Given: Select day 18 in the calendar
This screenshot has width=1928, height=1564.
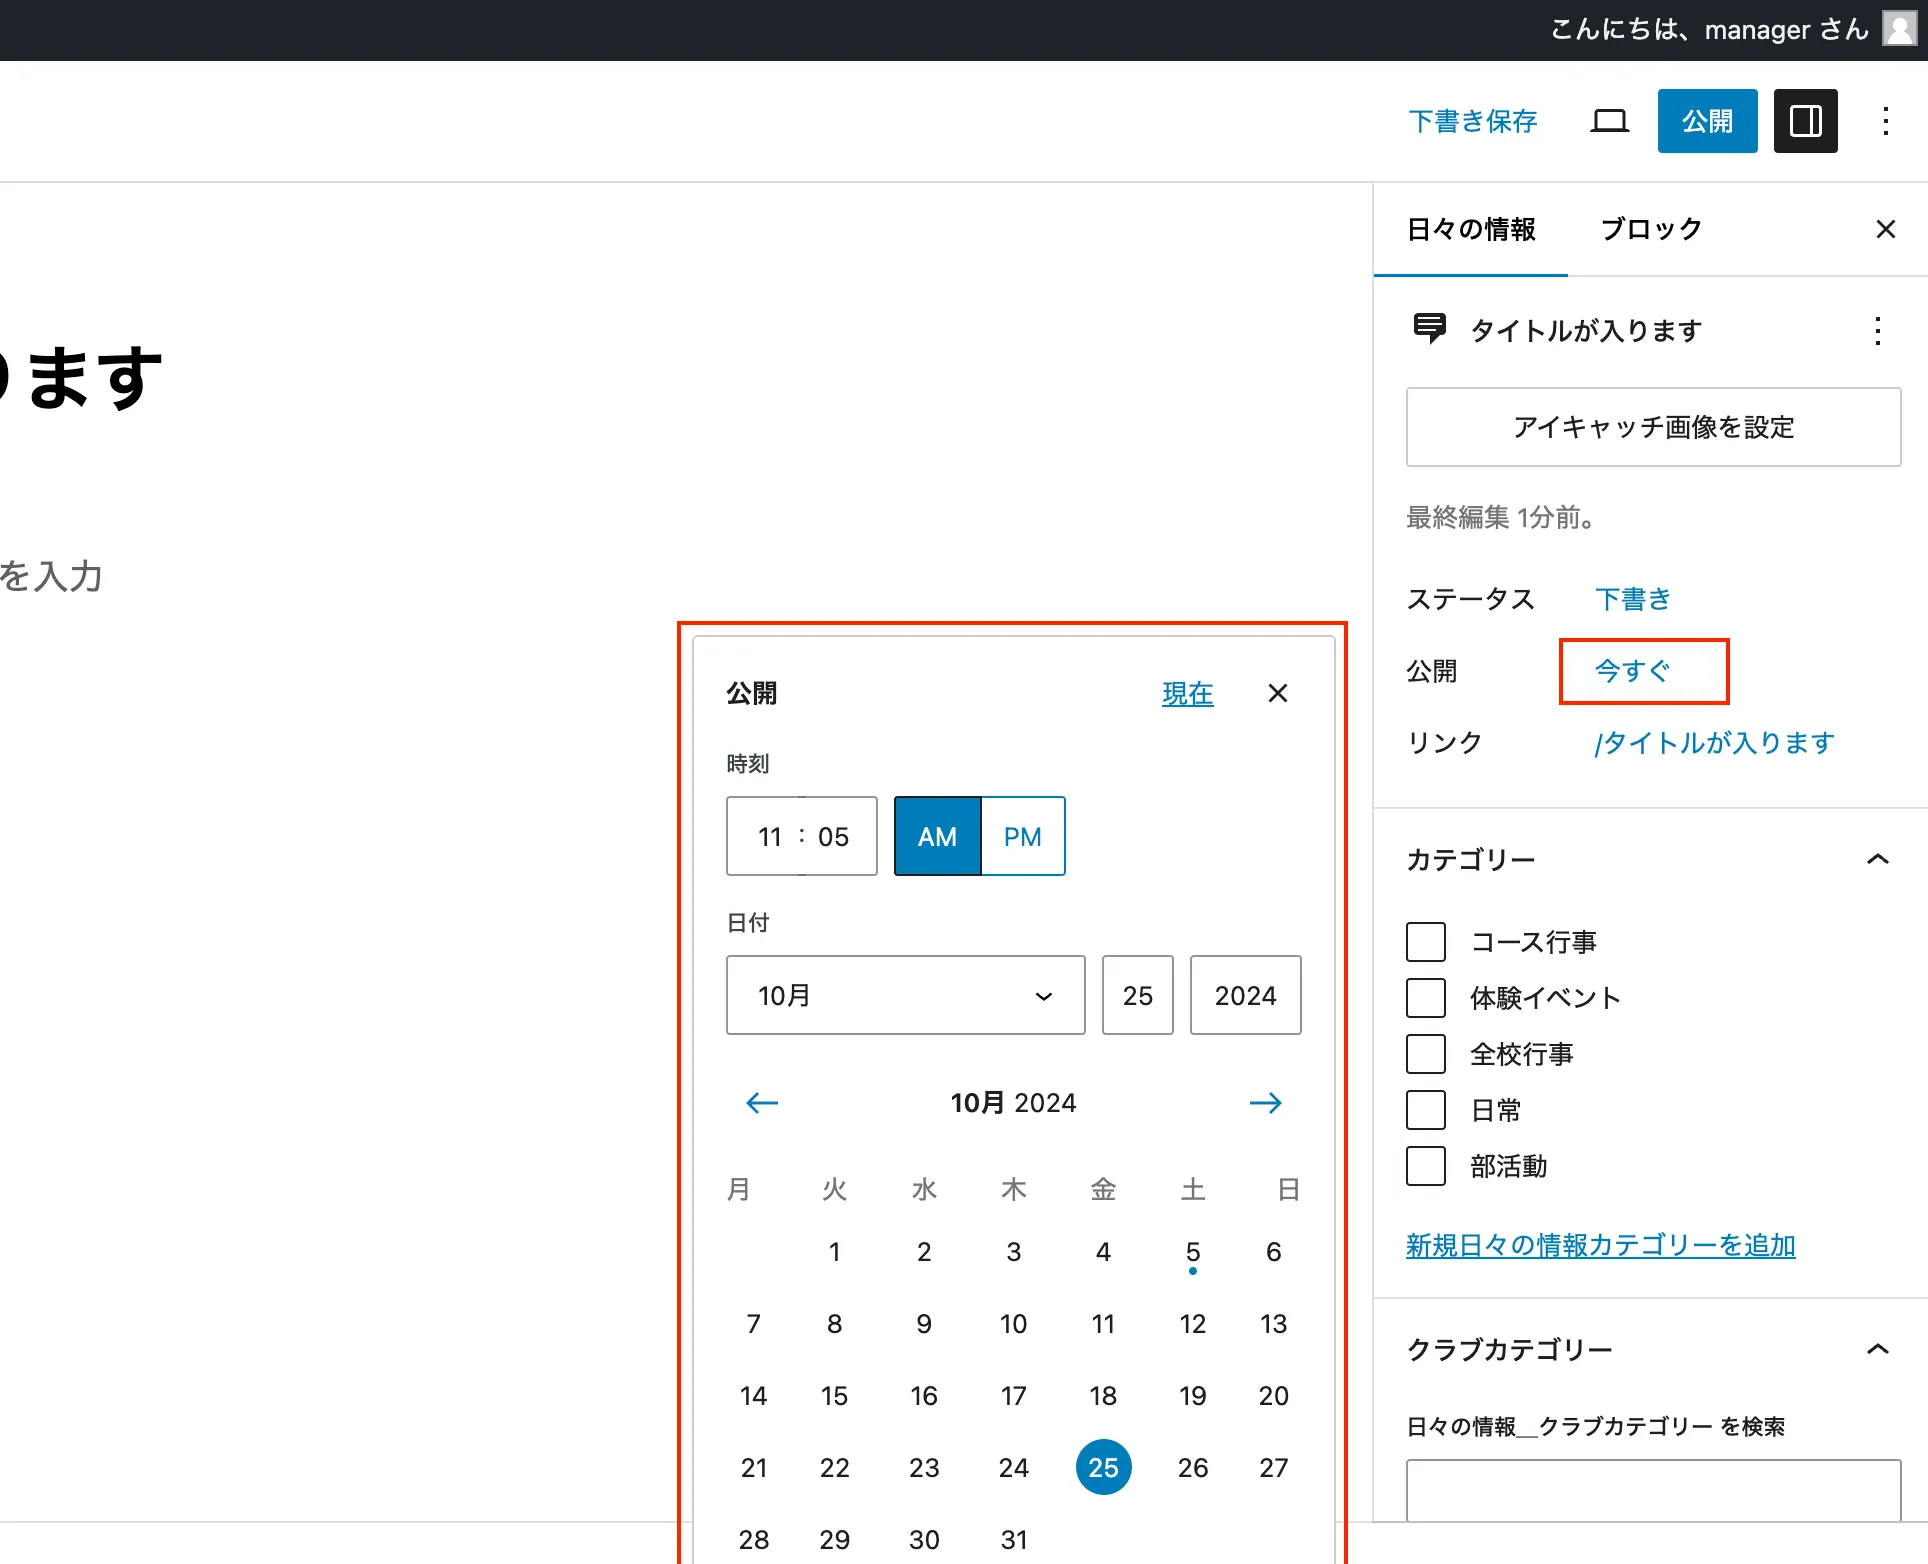Looking at the screenshot, I should [x=1103, y=1395].
